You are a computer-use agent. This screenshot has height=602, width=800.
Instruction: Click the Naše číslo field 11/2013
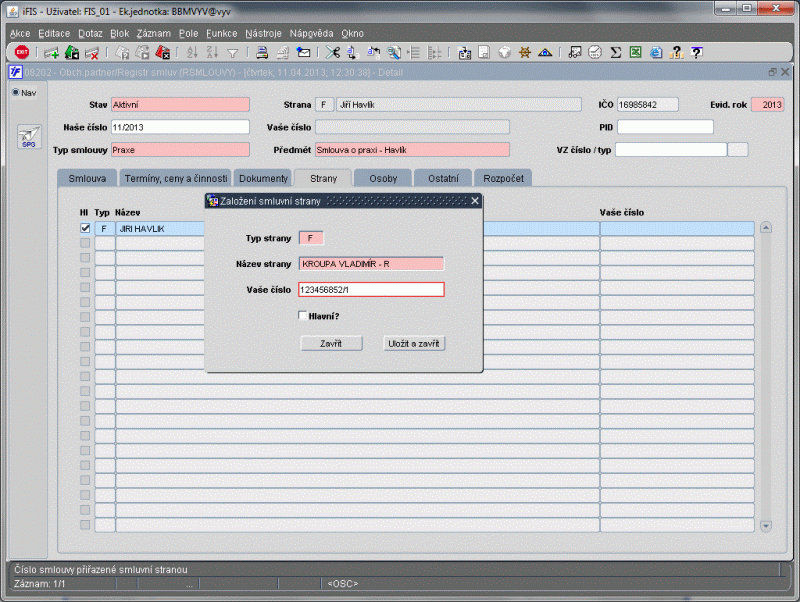click(180, 127)
